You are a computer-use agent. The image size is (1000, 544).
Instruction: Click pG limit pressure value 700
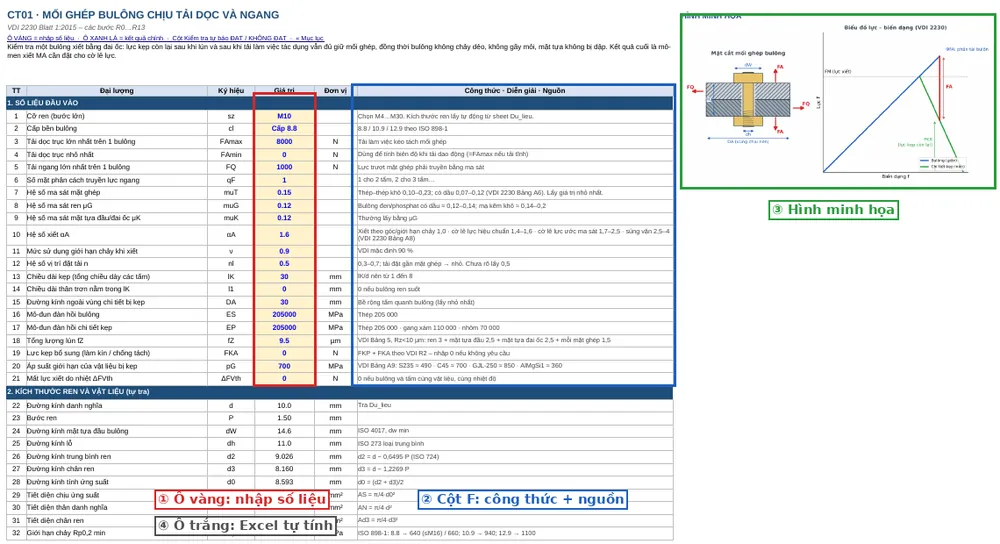tap(284, 366)
